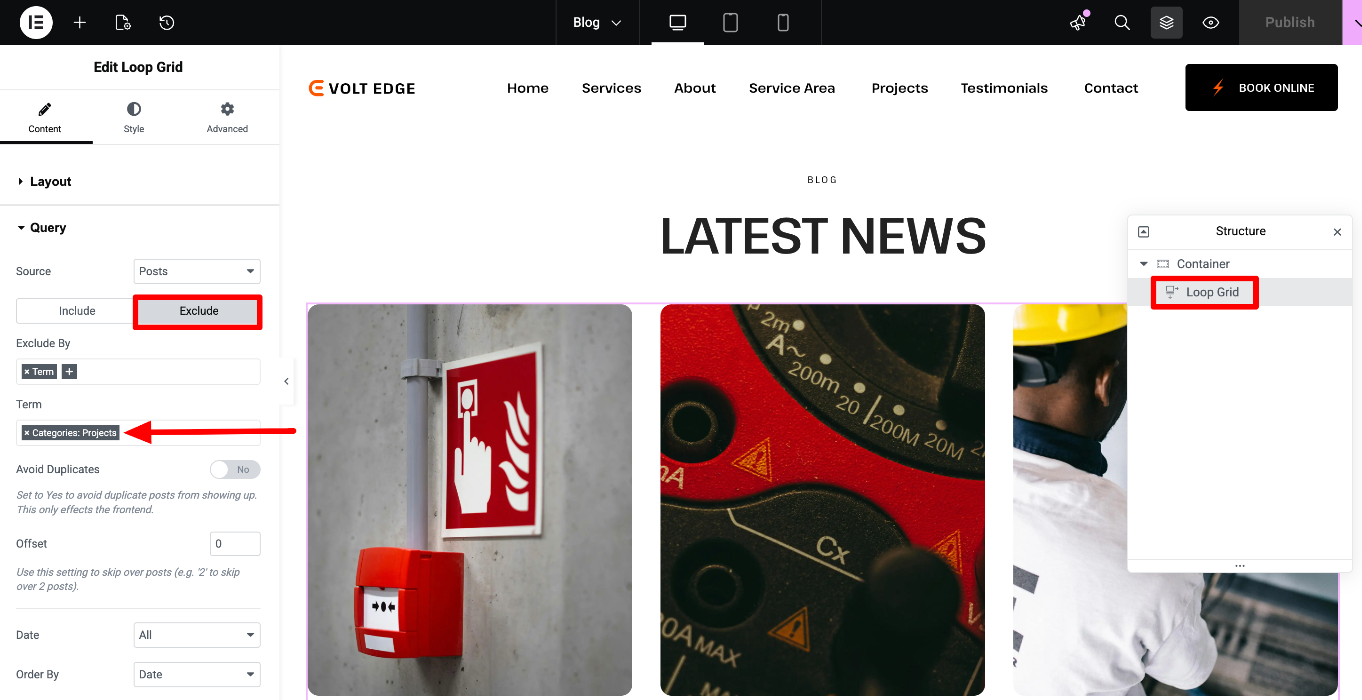Click the Publish button
This screenshot has height=700, width=1362.
1289,22
